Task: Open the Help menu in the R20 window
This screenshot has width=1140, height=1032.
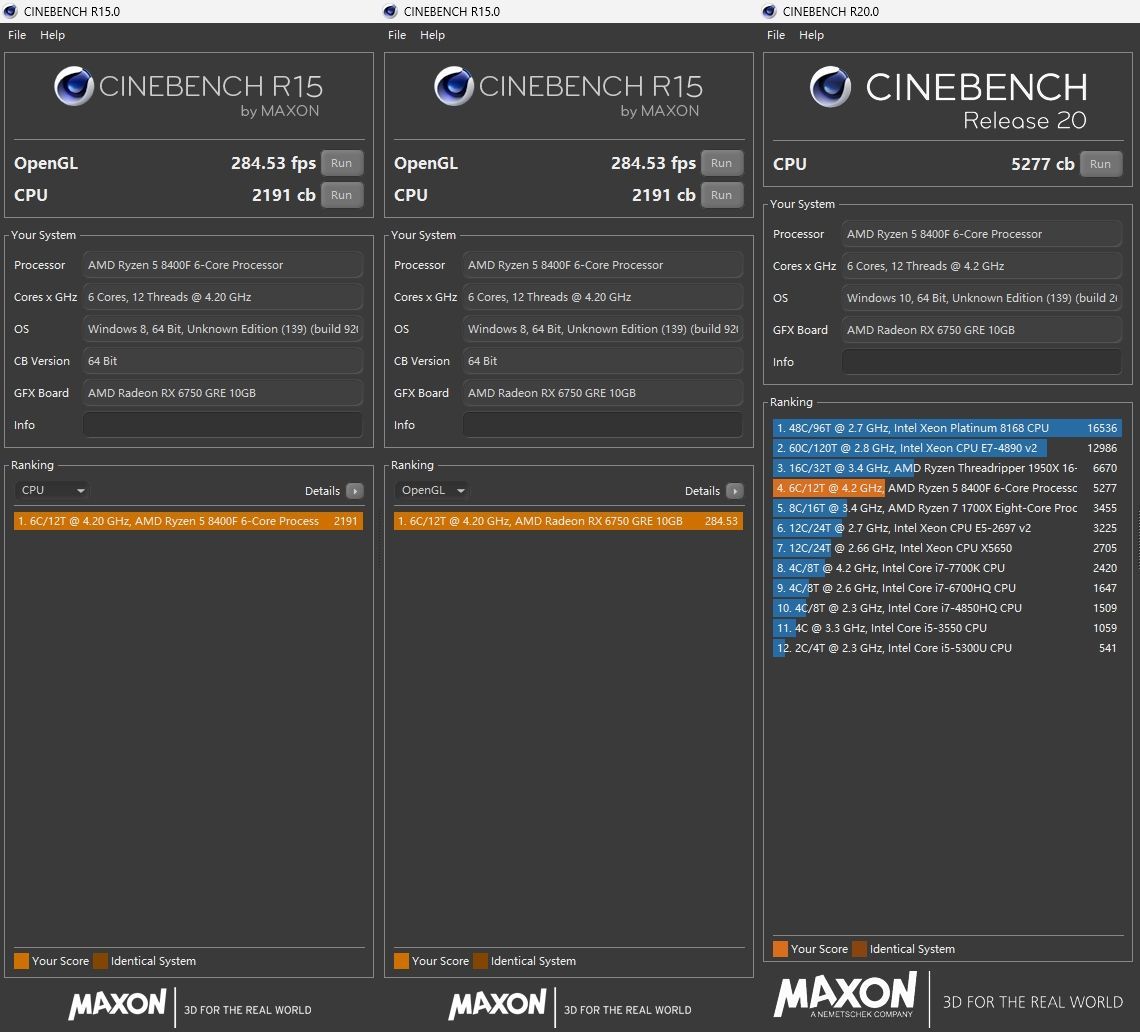Action: pos(811,35)
